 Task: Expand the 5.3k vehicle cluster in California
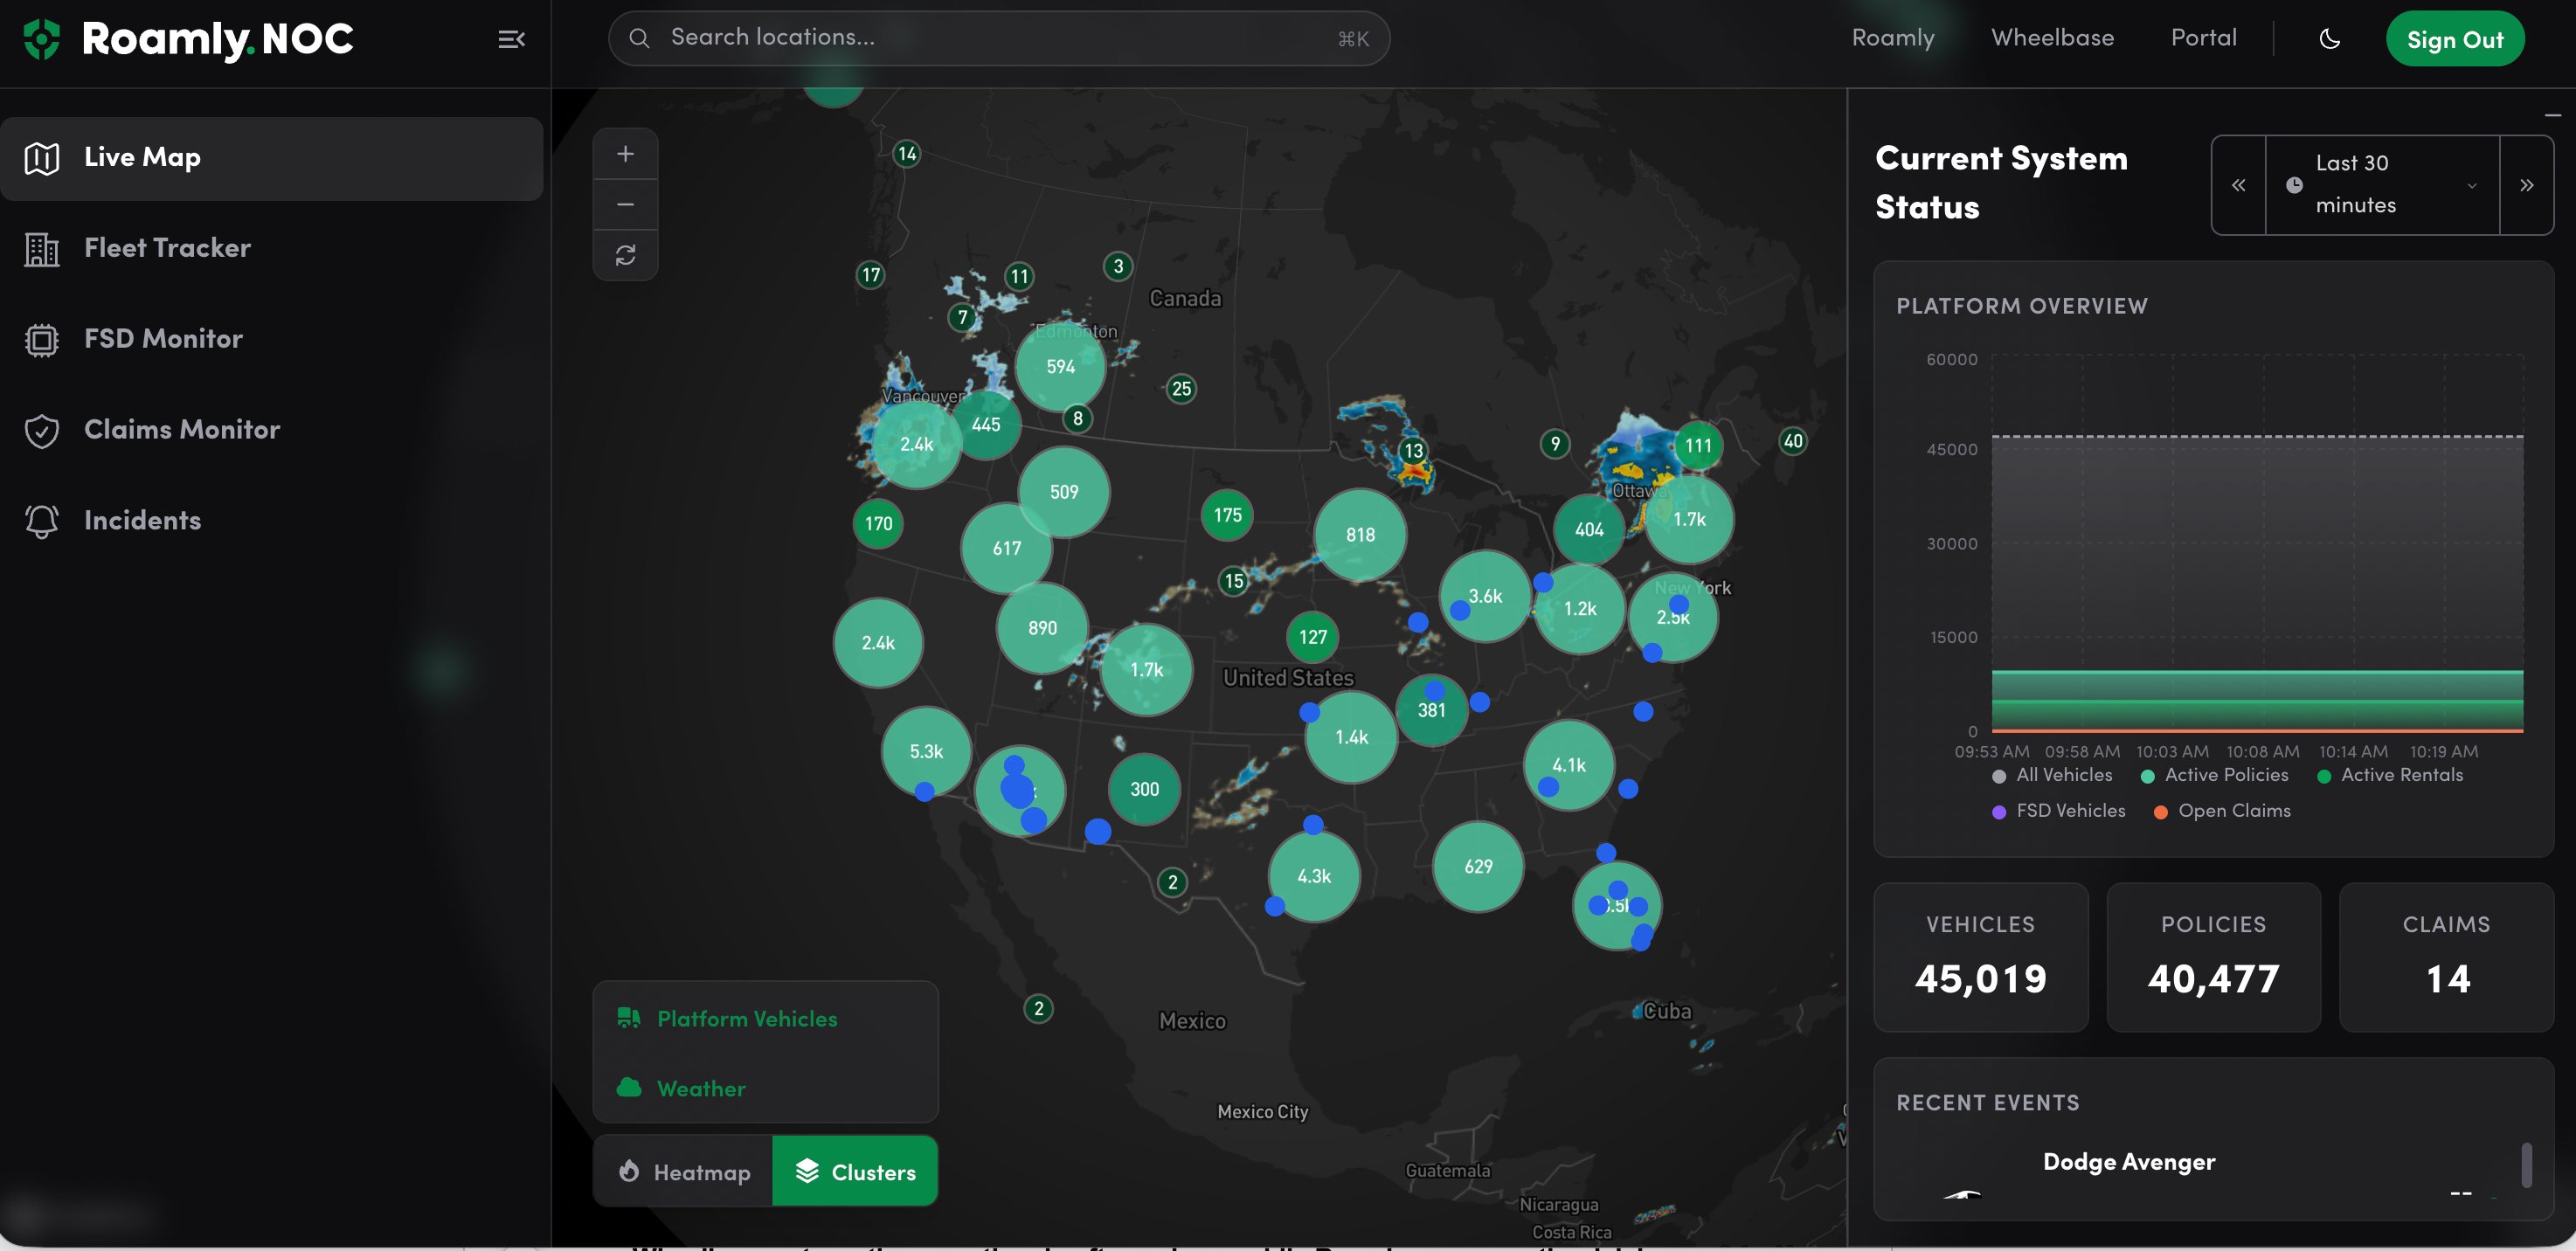[926, 751]
